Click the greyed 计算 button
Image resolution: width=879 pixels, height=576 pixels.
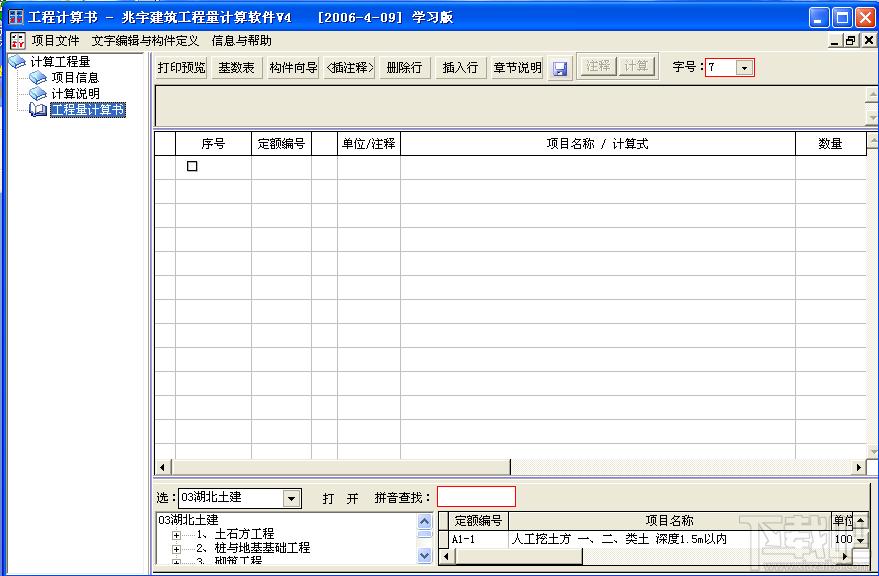click(636, 66)
